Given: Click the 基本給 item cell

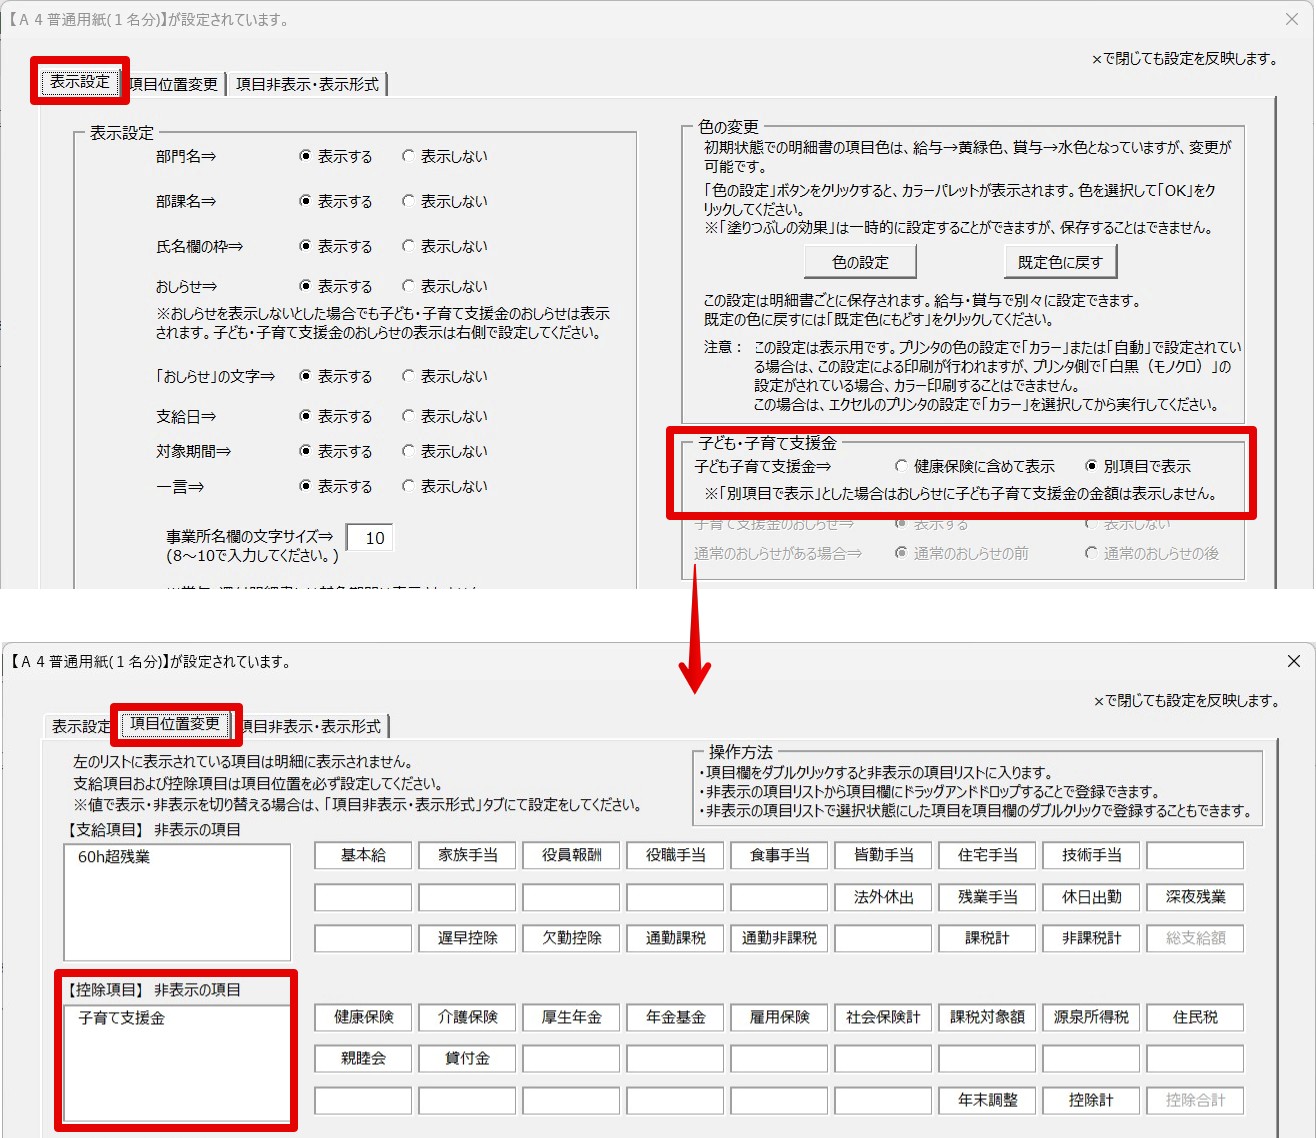Looking at the screenshot, I should tap(363, 855).
